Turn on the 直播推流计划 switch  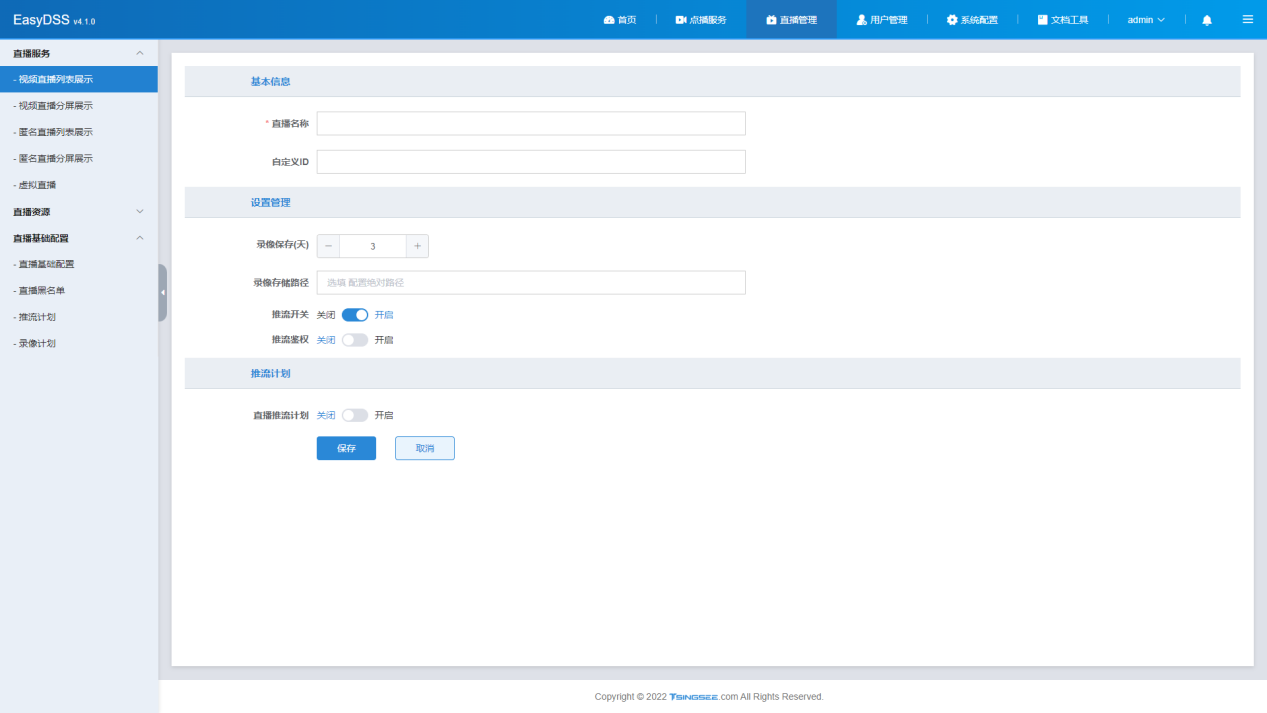tap(355, 415)
